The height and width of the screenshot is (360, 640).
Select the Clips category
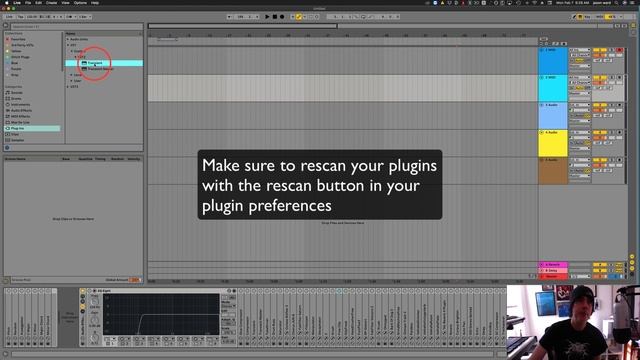15,134
